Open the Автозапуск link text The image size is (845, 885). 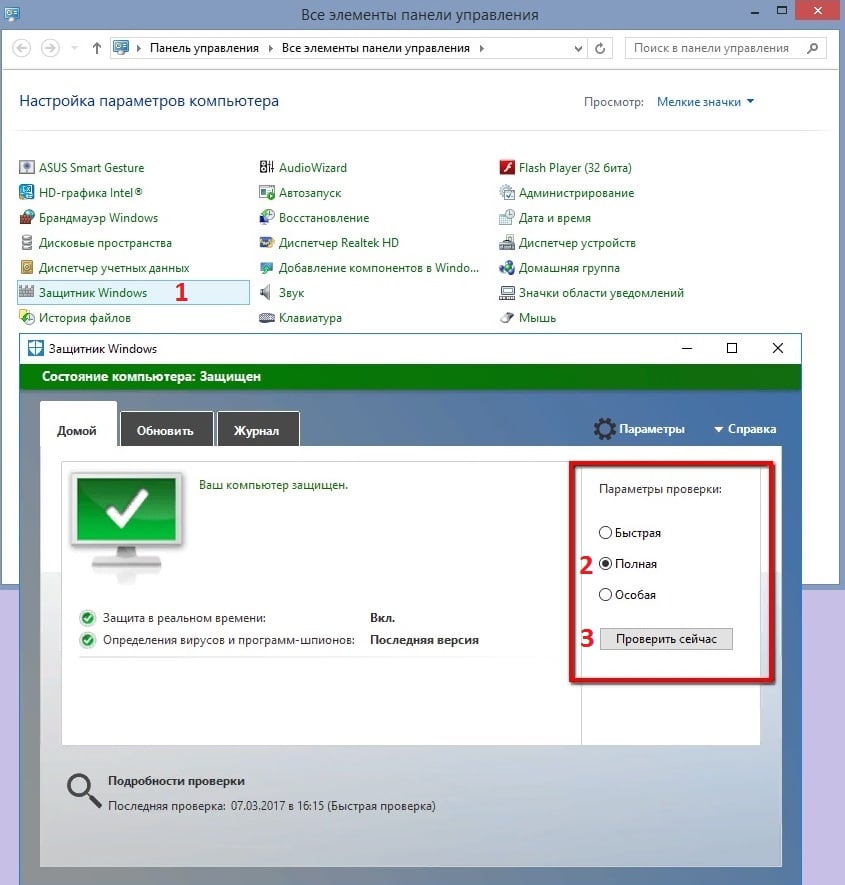310,192
